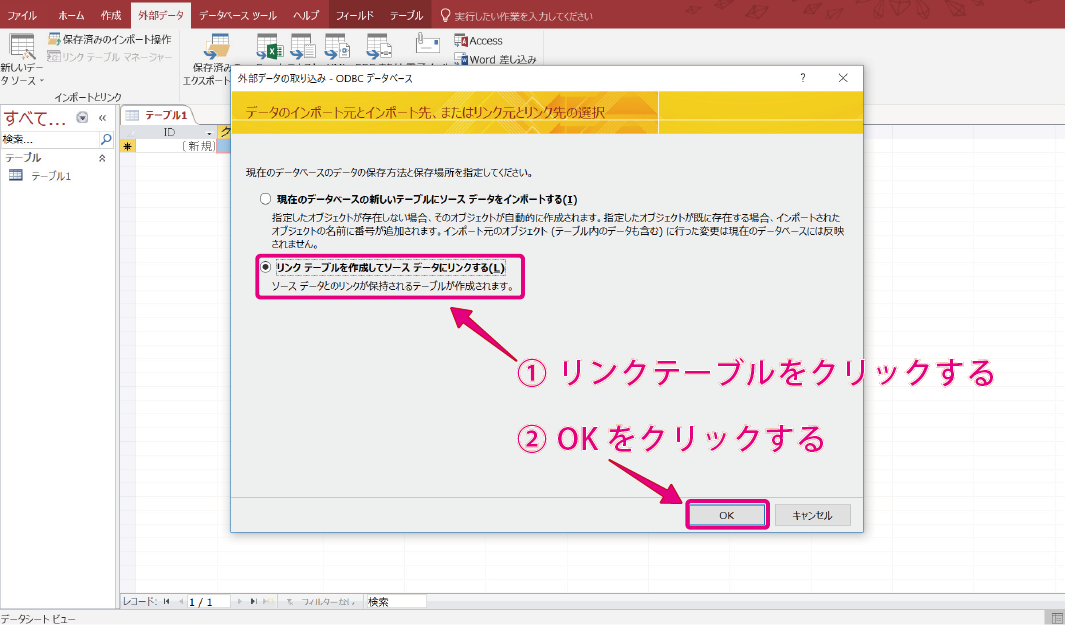The height and width of the screenshot is (625, 1066).
Task: Open the navigation pane category dropdown
Action: pyautogui.click(x=83, y=118)
